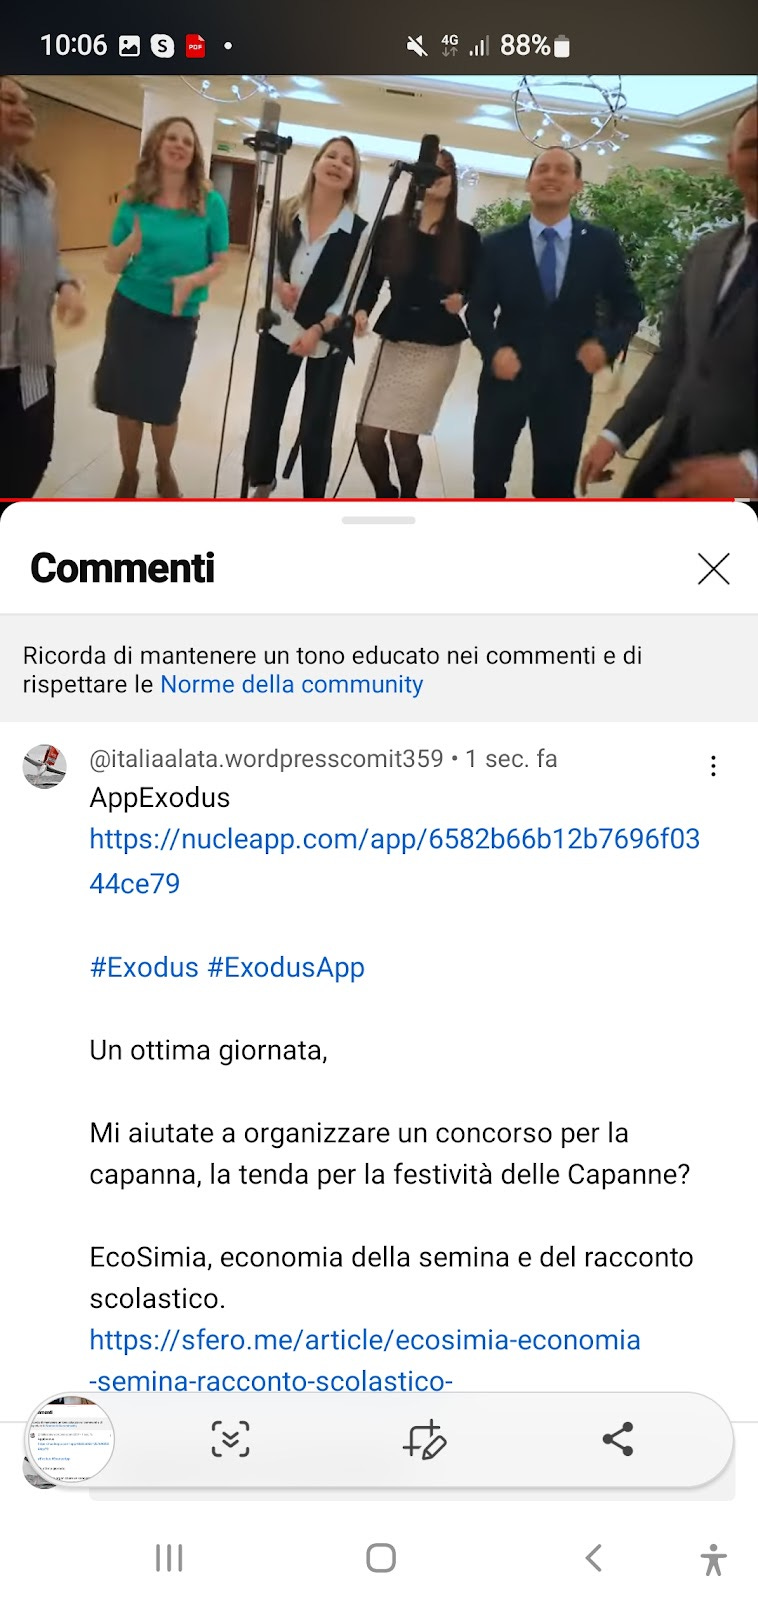Open the nucleapp.com app link

tap(395, 861)
